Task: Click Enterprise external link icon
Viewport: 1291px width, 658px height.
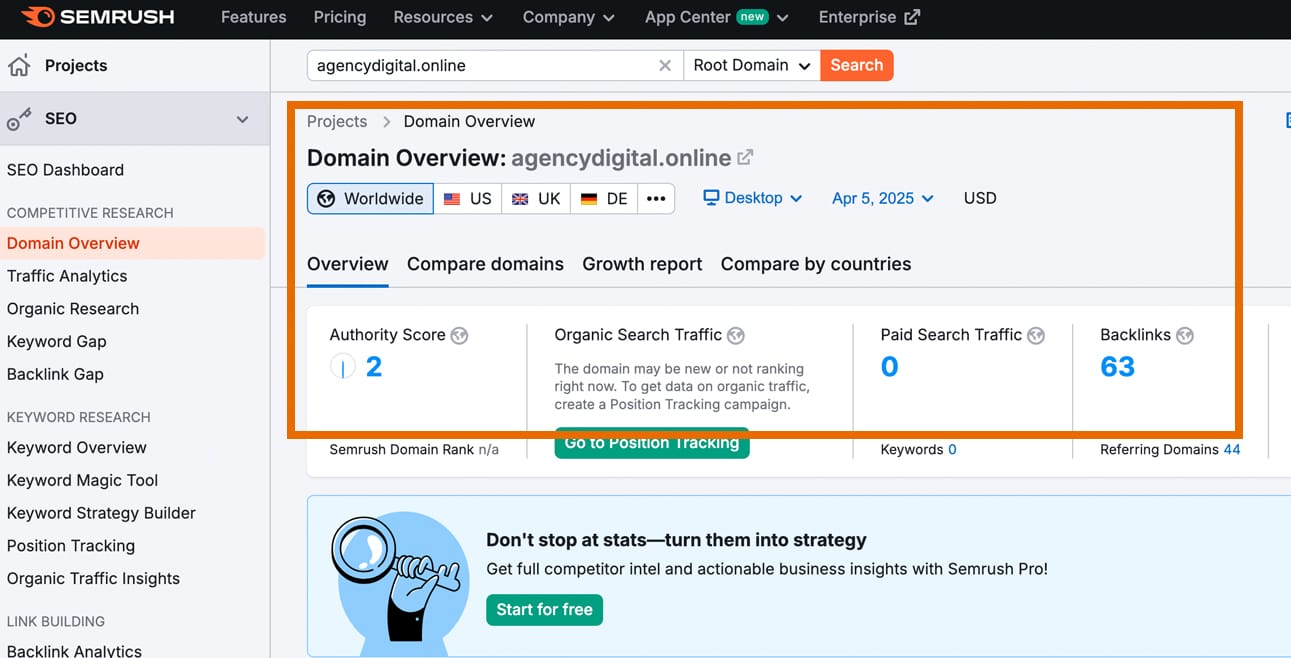Action: coord(911,17)
